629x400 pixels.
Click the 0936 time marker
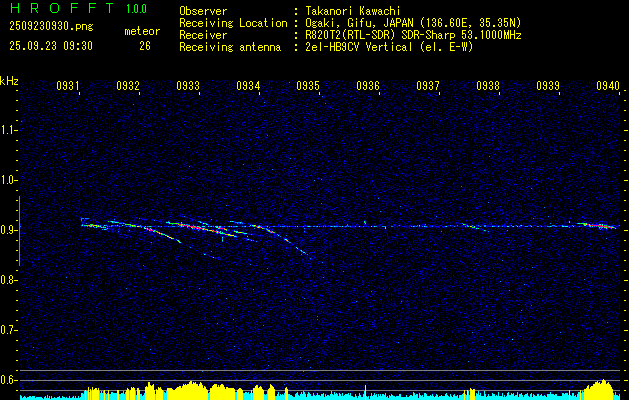368,85
